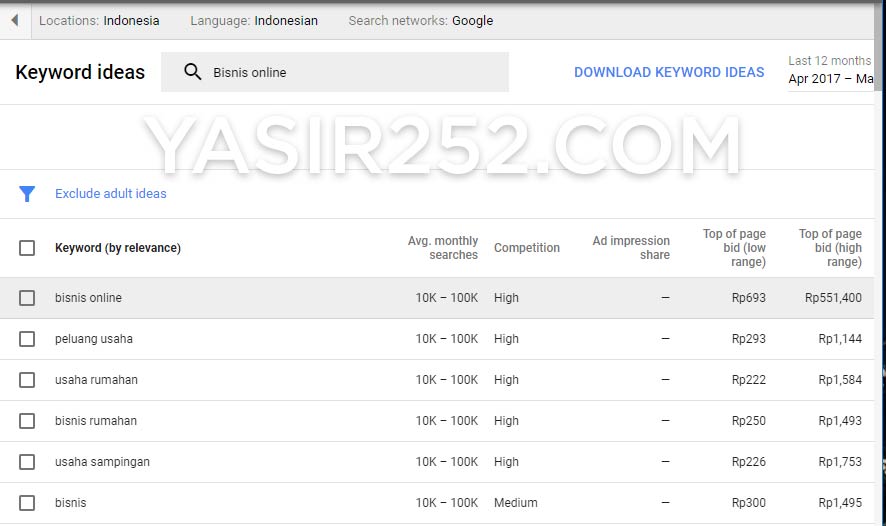Click the 'Rp226' low bid value
The width and height of the screenshot is (886, 526).
pyautogui.click(x=749, y=462)
